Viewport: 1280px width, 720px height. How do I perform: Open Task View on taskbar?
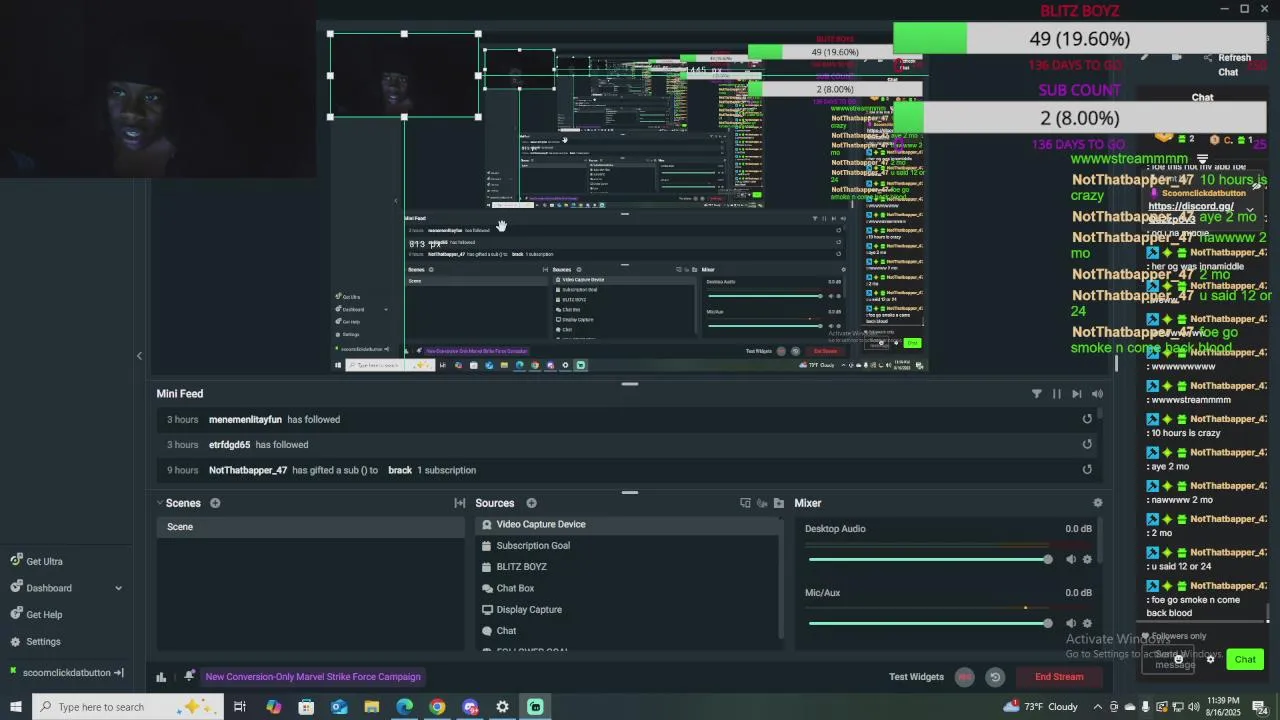click(240, 707)
